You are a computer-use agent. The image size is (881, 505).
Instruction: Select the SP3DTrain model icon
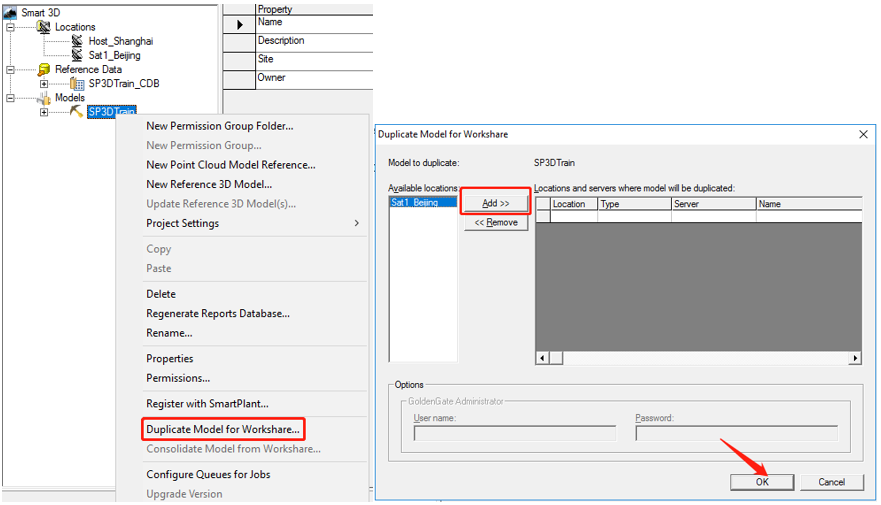(76, 112)
